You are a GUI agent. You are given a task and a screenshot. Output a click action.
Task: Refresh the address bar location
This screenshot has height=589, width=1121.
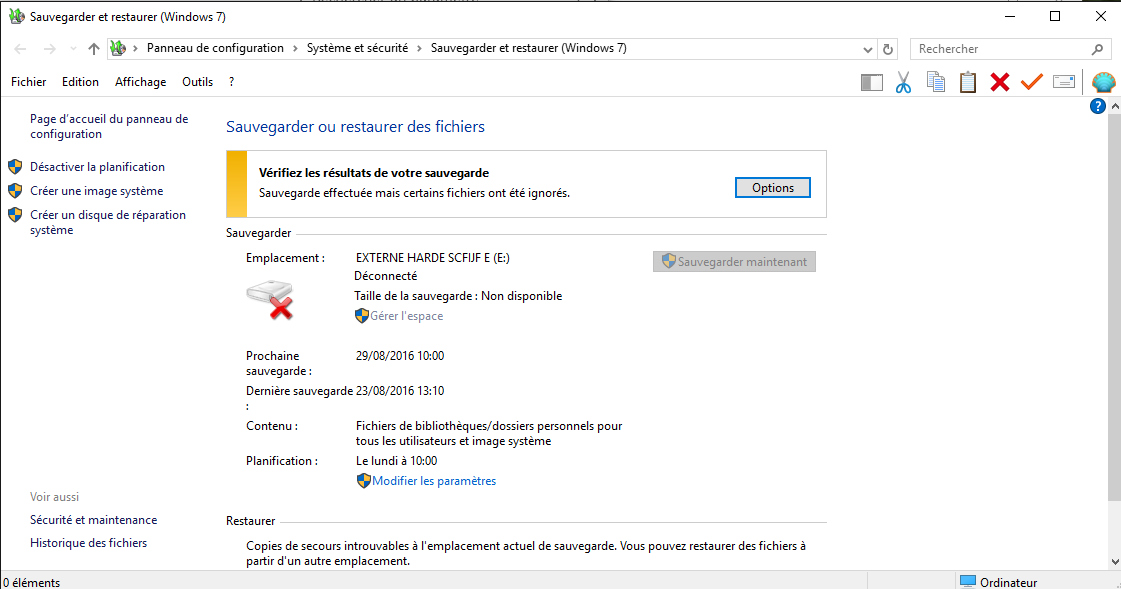coord(888,49)
